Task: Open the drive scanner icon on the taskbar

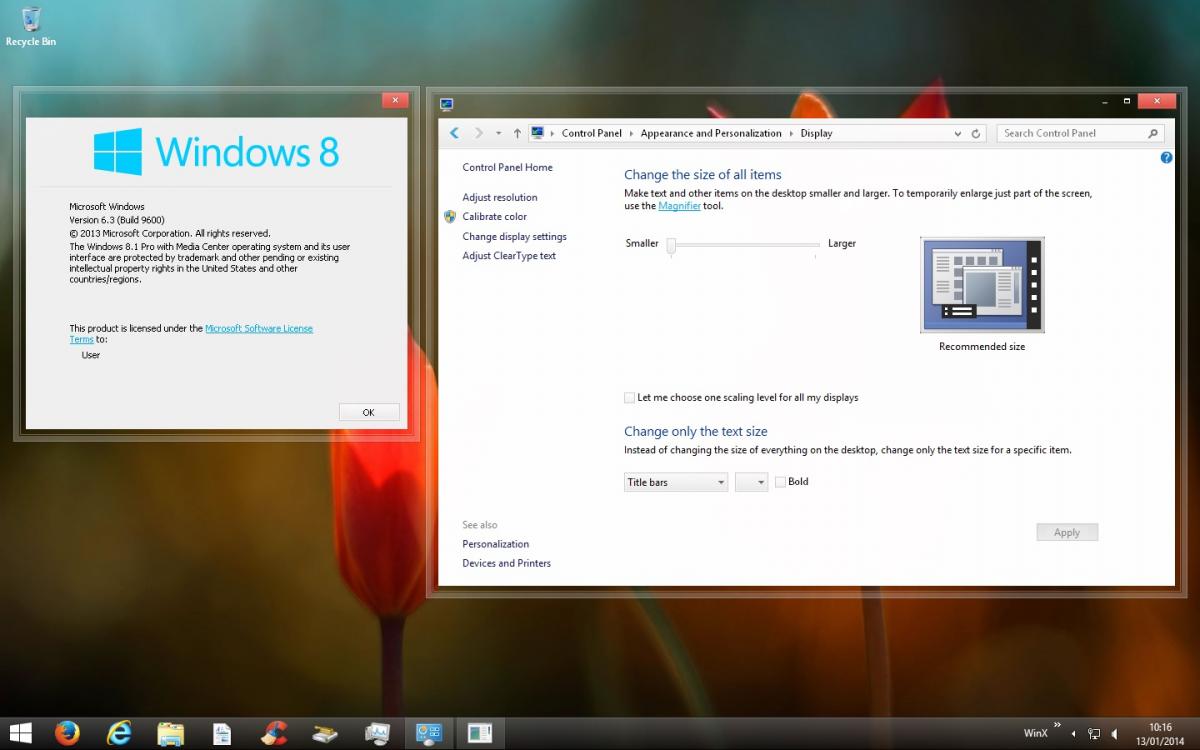Action: [325, 733]
